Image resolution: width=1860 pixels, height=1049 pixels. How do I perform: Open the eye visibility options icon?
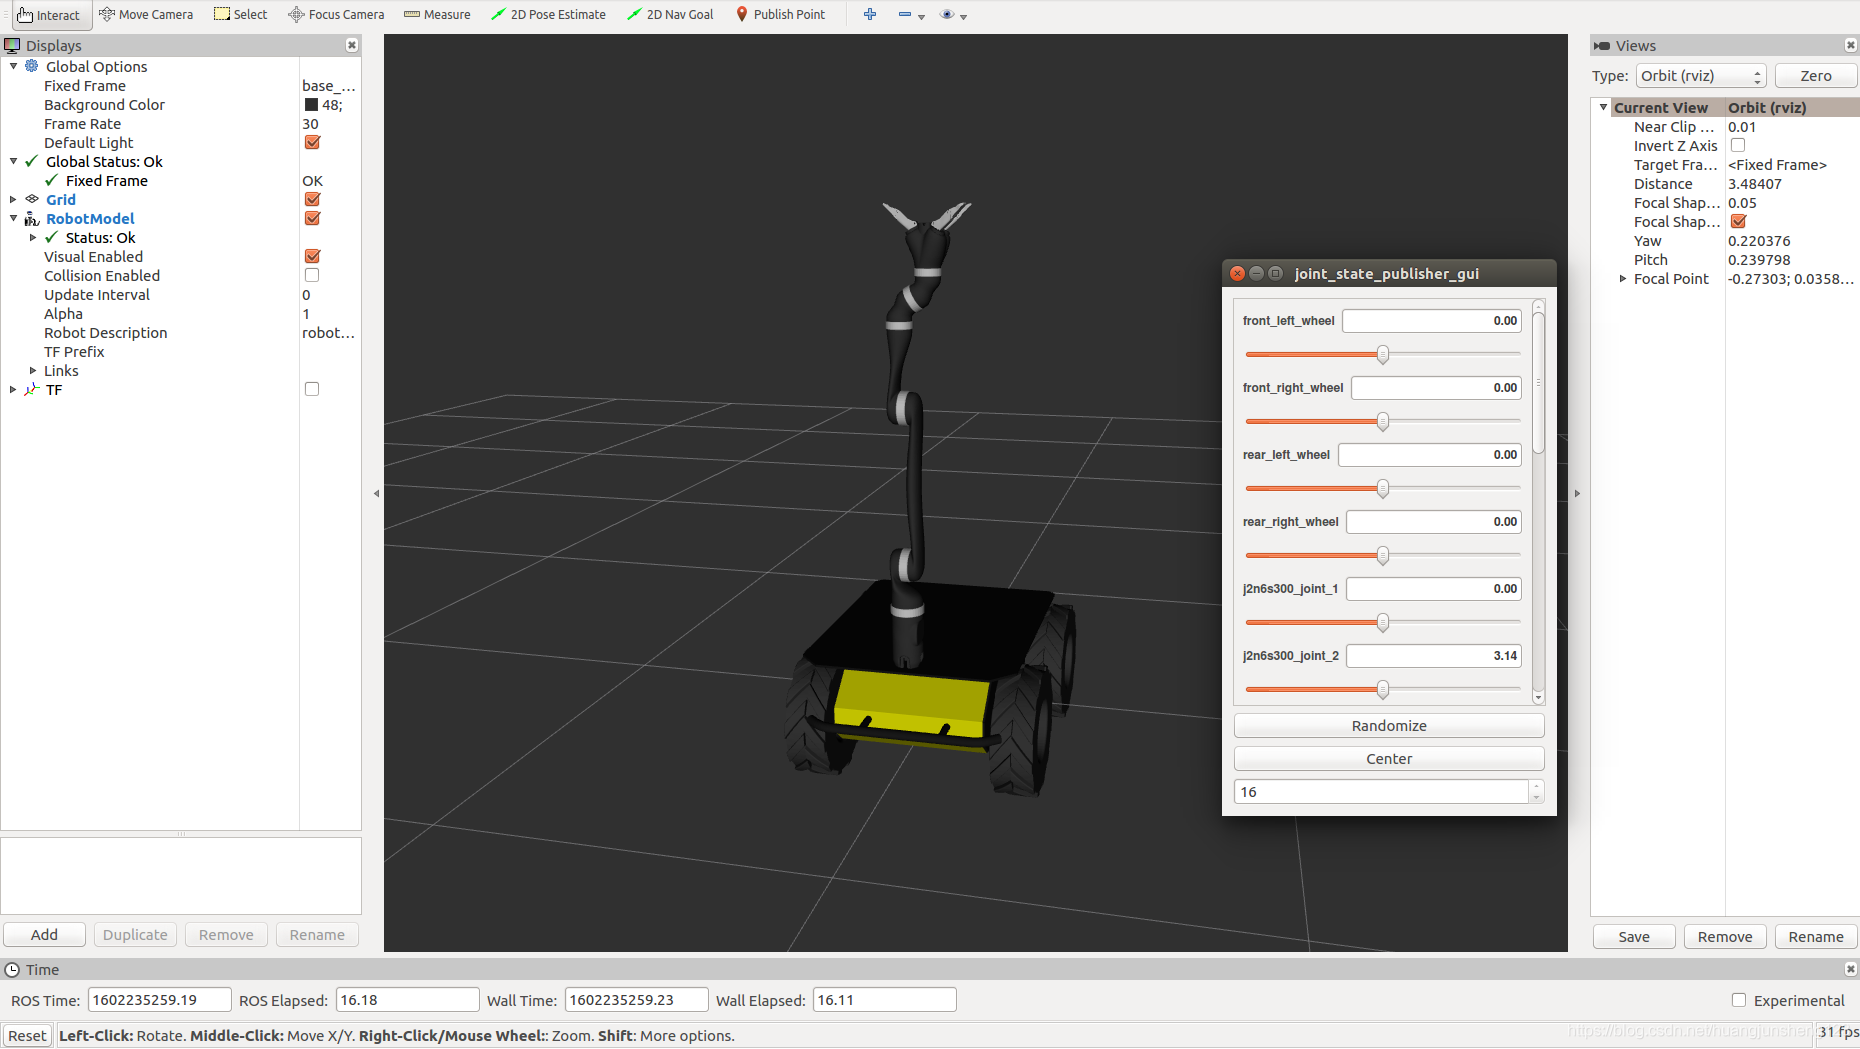(x=947, y=15)
